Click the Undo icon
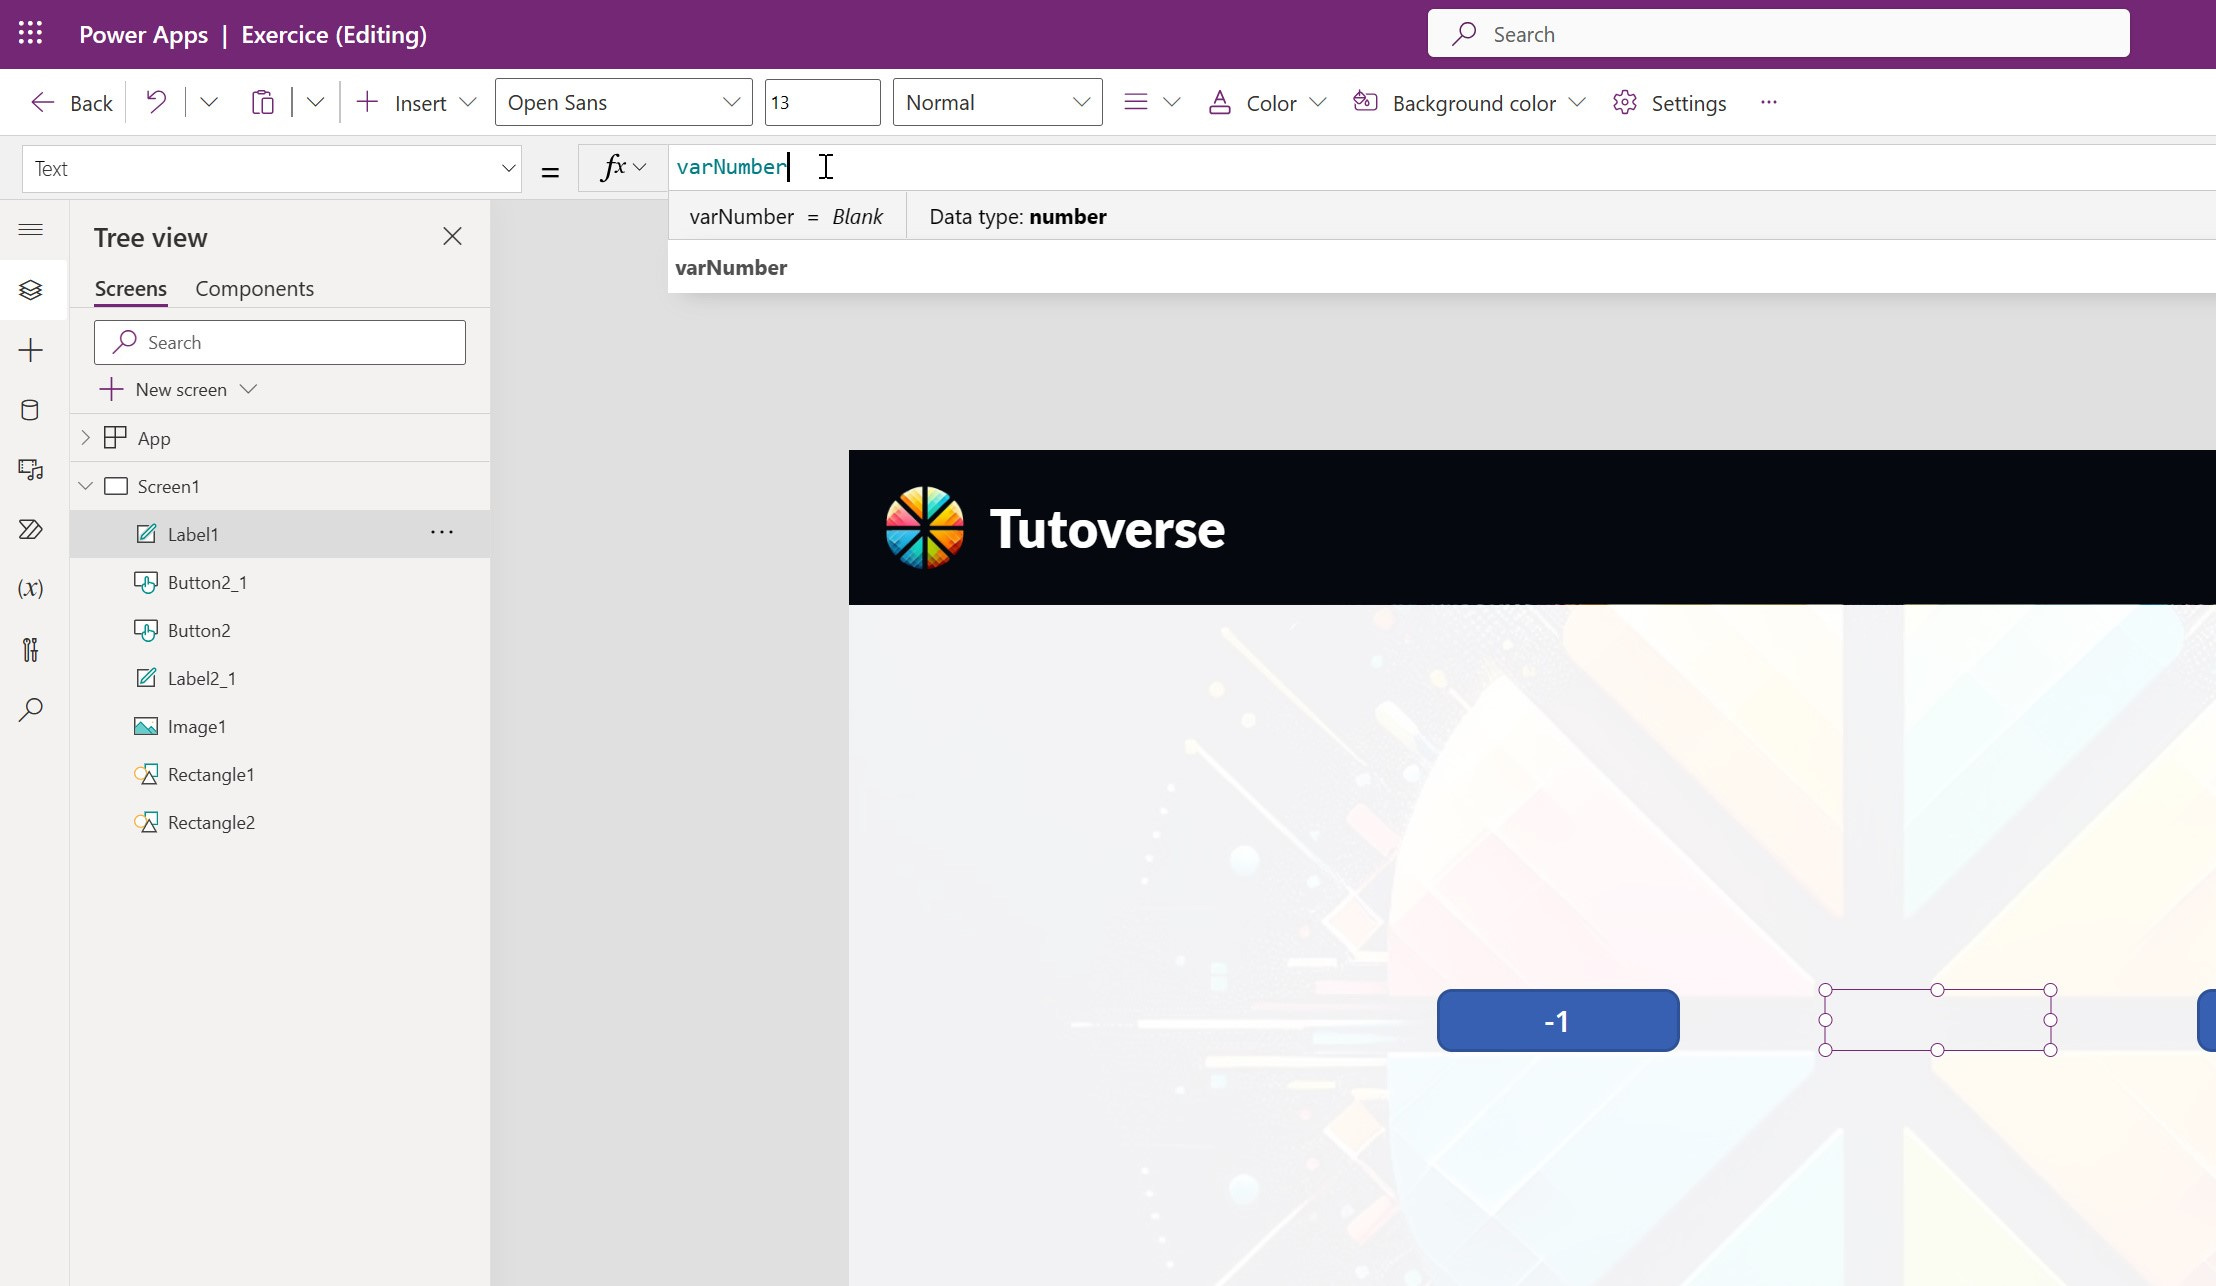Viewport: 2216px width, 1286px height. 156,102
